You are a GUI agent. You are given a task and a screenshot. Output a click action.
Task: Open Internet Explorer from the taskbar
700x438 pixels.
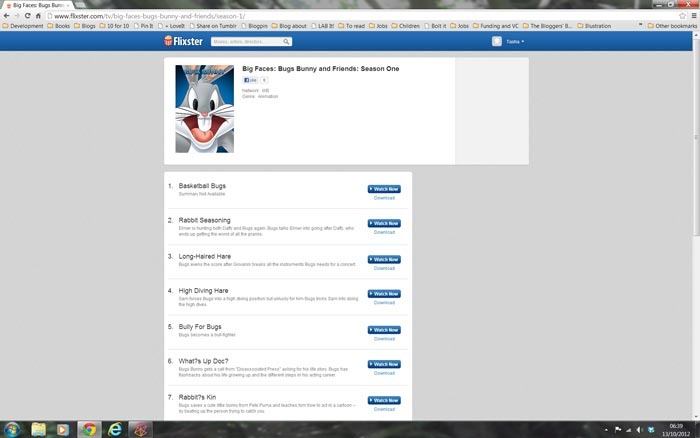click(115, 430)
